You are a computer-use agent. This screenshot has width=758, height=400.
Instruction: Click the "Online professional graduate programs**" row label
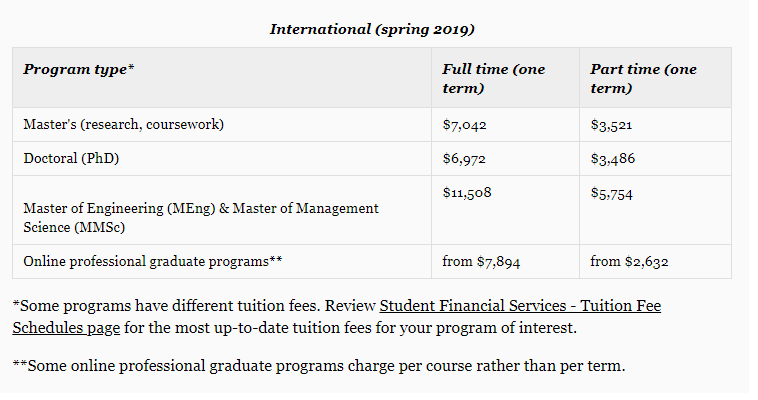coord(153,262)
